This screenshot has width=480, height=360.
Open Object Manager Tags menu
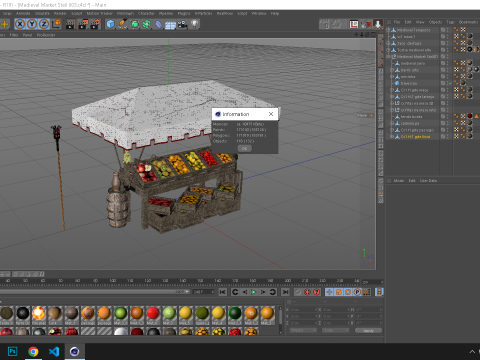[450, 22]
